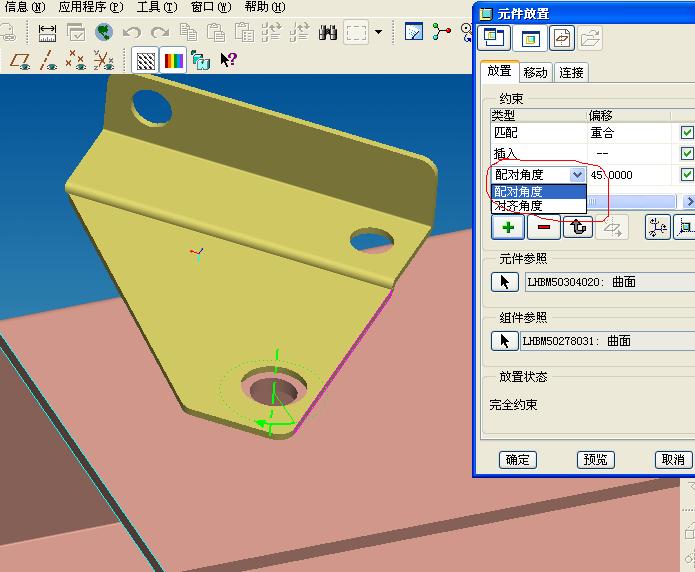The image size is (695, 572).
Task: Open the Help (帮助) menu
Action: pos(265,7)
